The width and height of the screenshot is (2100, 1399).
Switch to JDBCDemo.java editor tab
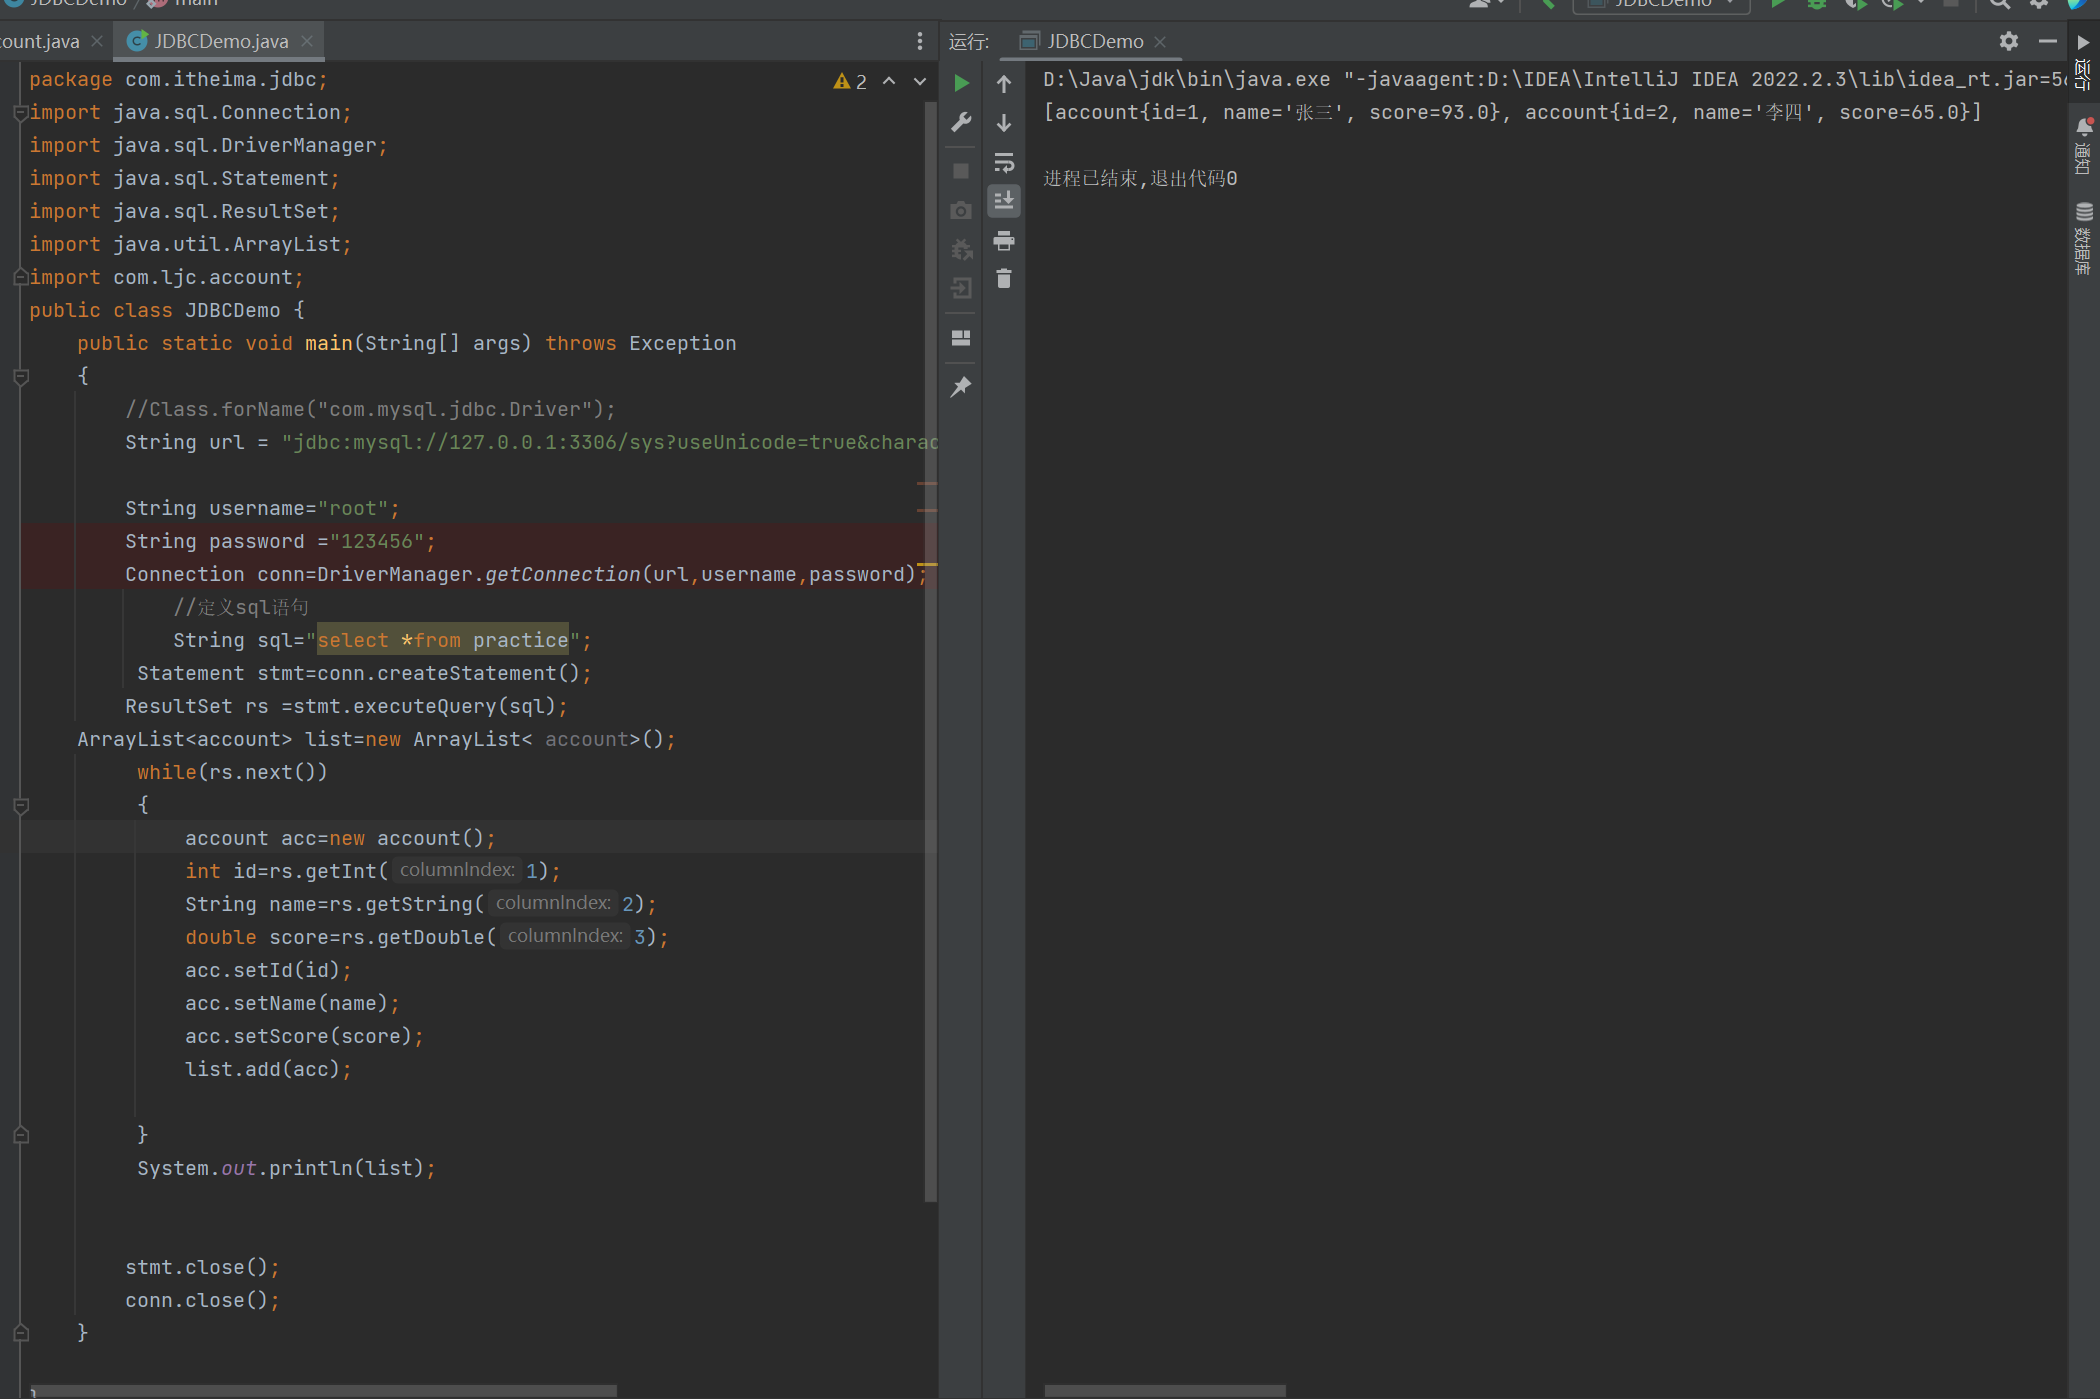coord(220,41)
